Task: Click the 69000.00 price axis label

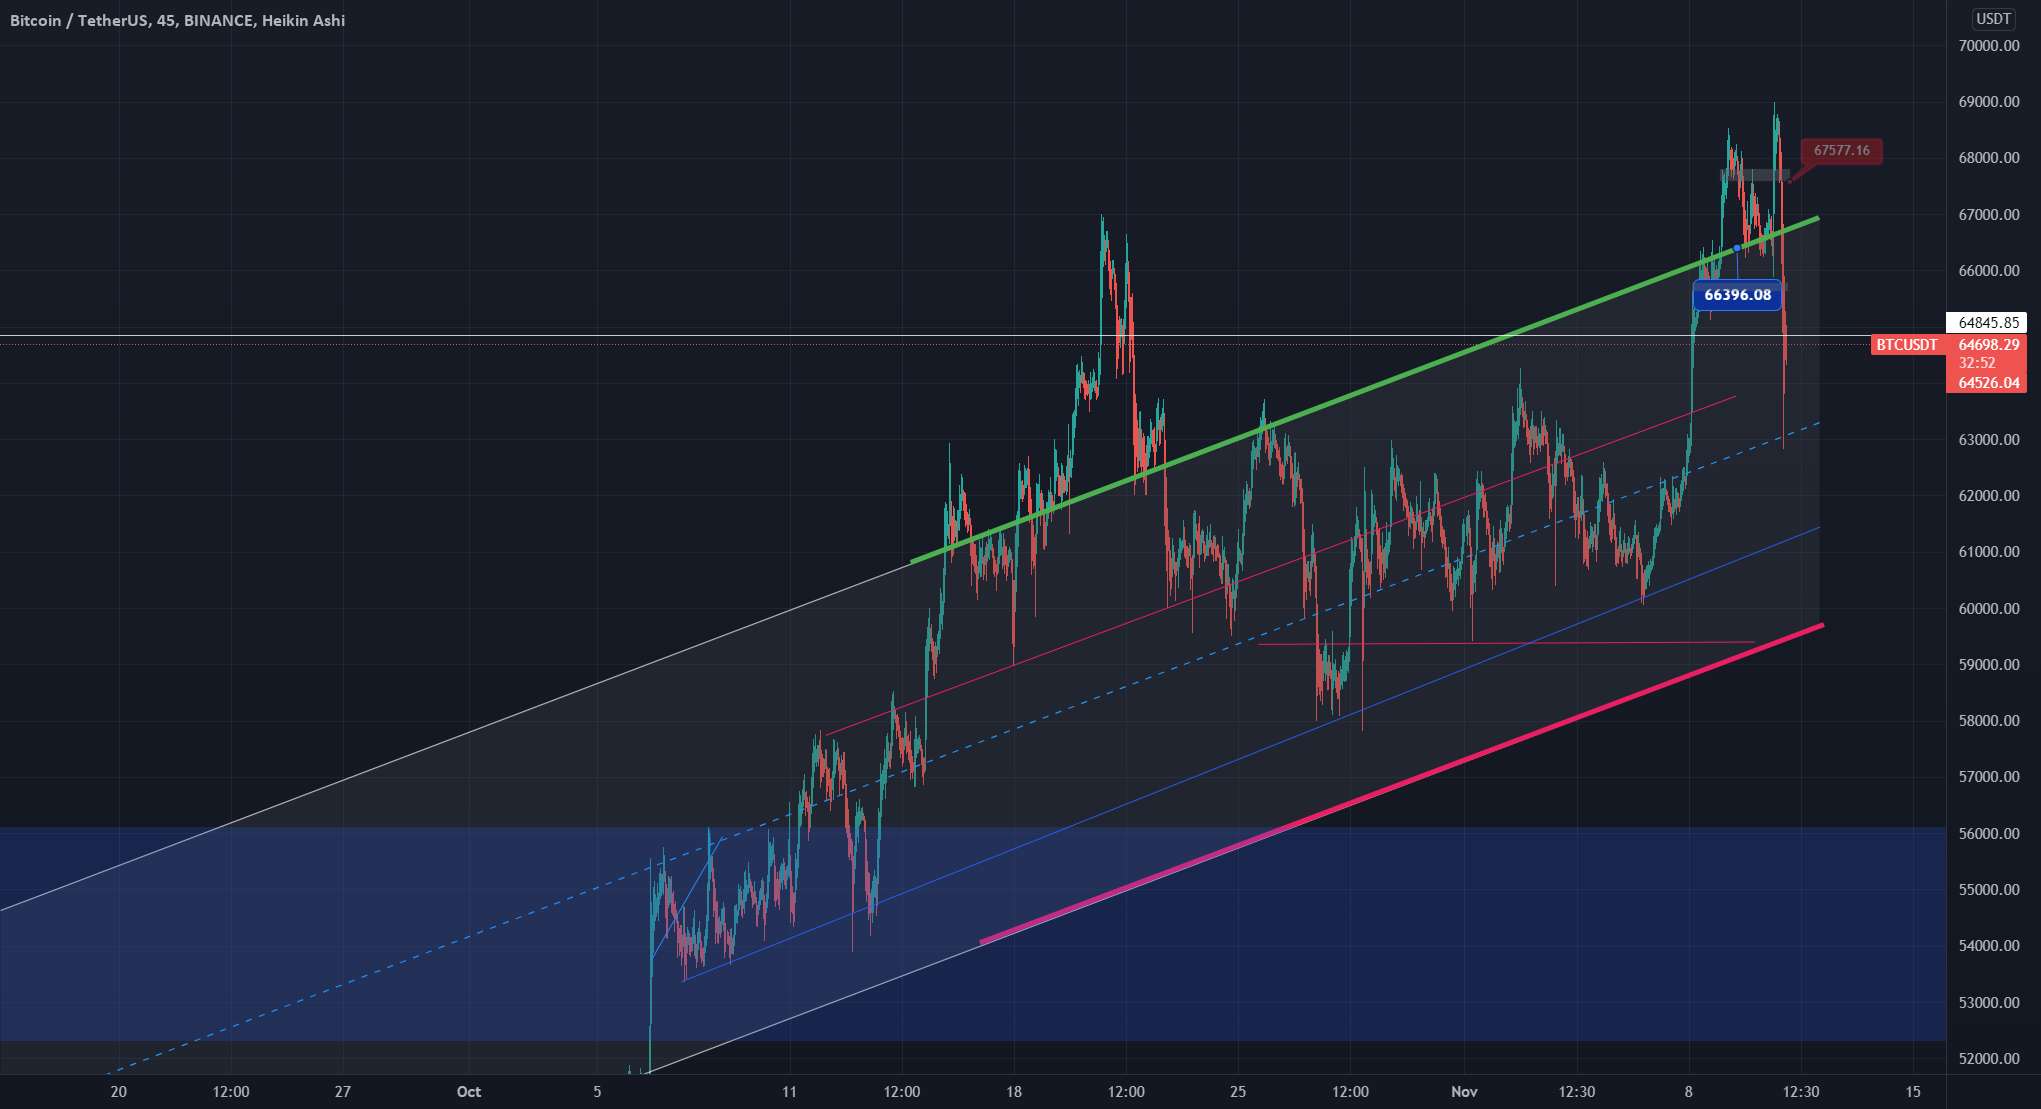Action: tap(1989, 102)
